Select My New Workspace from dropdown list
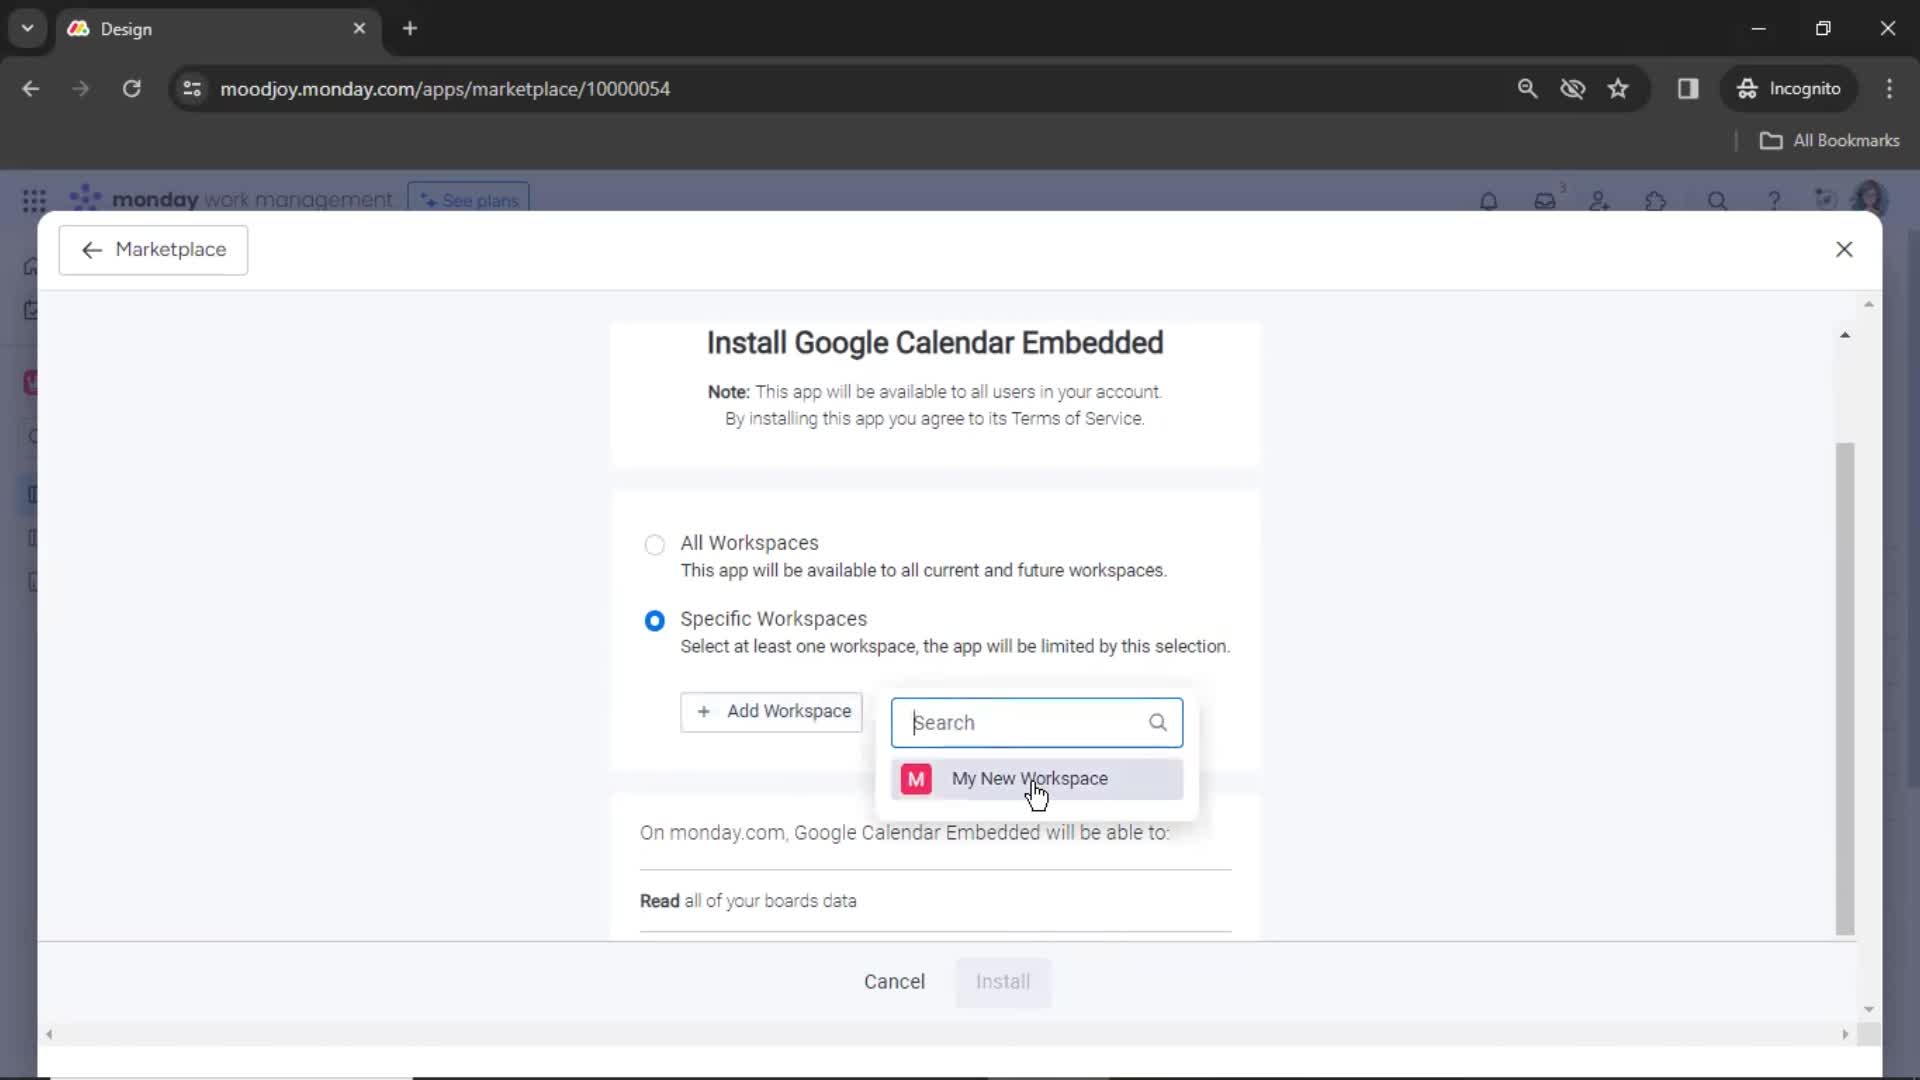Screen dimensions: 1920x1080 click(1036, 778)
